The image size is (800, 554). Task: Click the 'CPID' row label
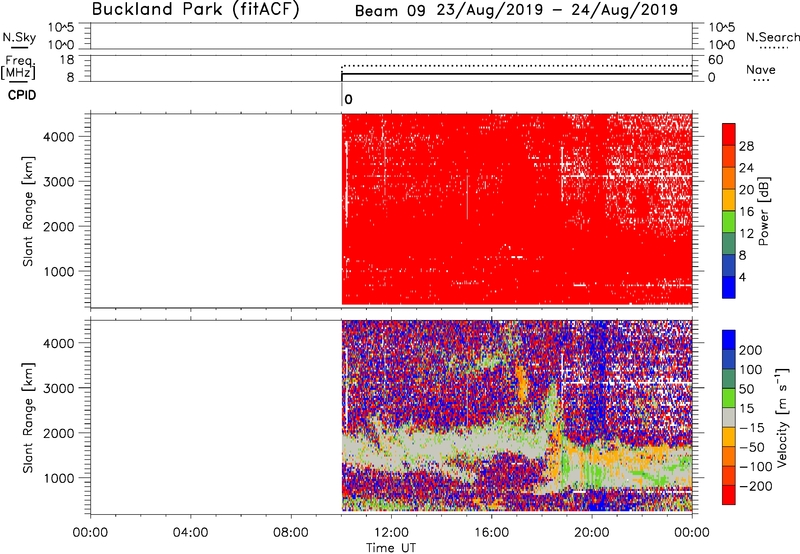(22, 95)
